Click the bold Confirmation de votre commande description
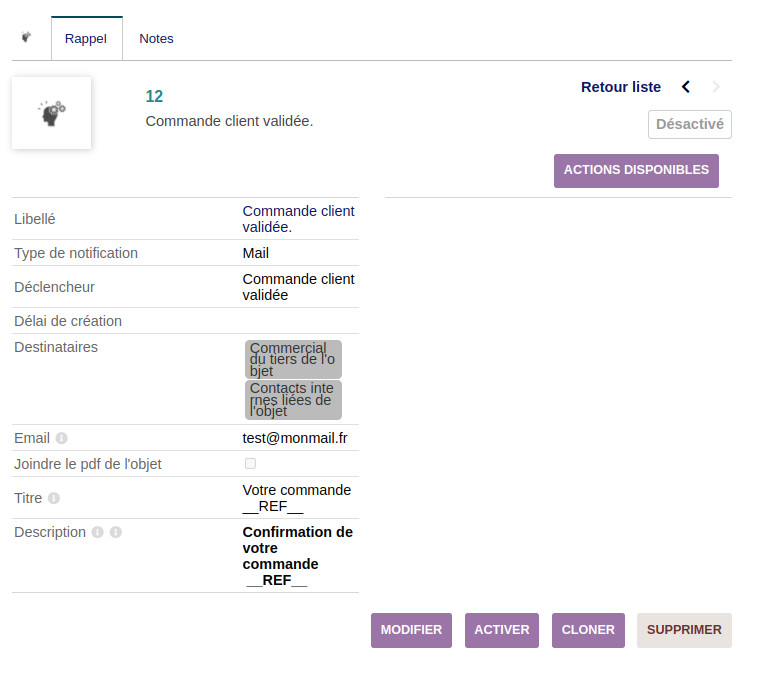The height and width of the screenshot is (676, 757). 297,556
